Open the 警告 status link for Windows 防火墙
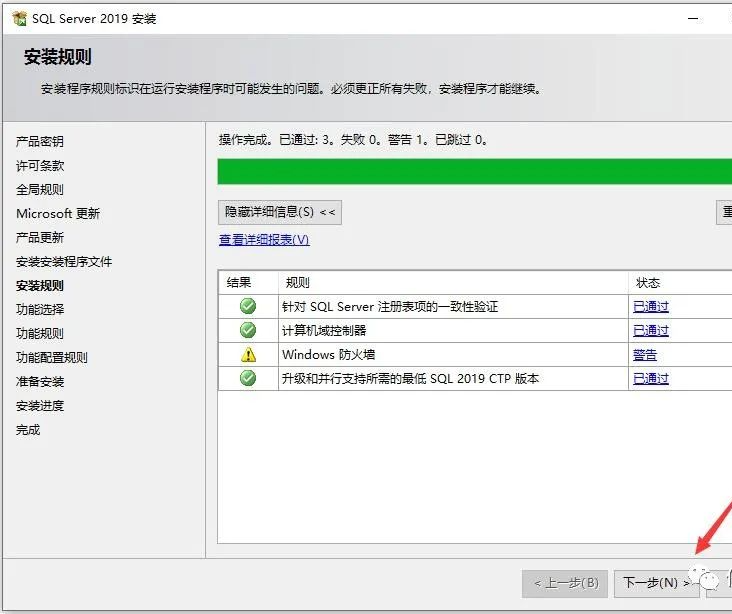The height and width of the screenshot is (614, 732). (645, 355)
